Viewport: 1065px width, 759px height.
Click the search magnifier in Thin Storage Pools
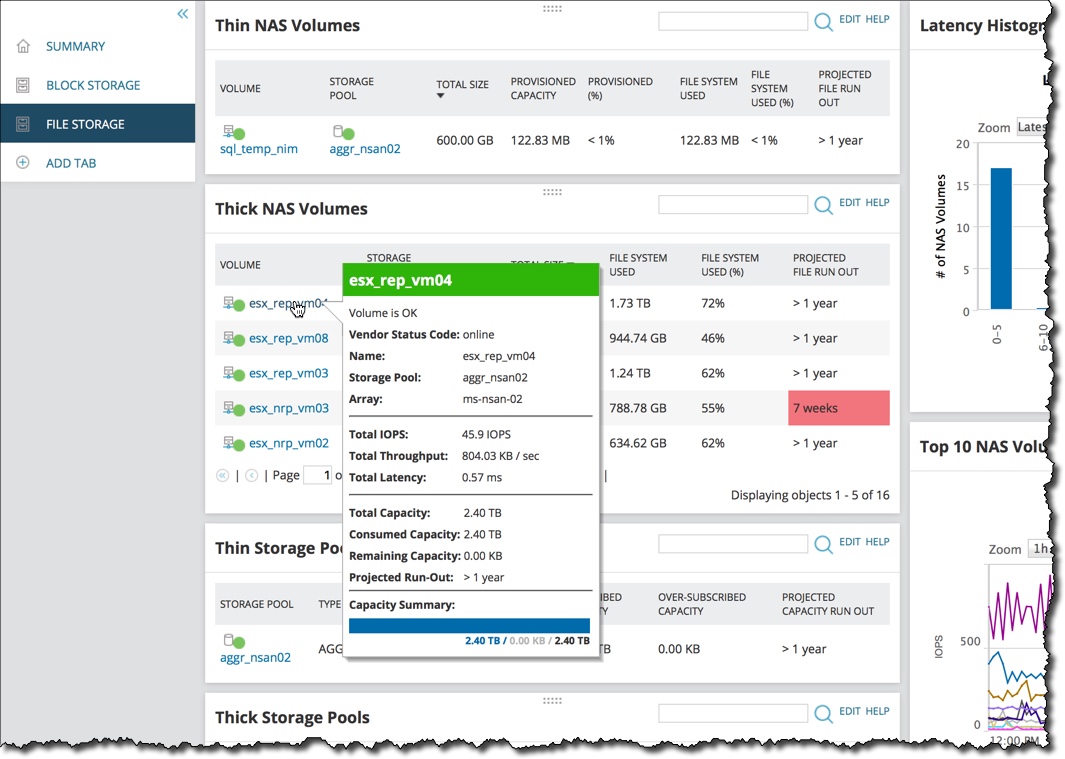click(823, 544)
